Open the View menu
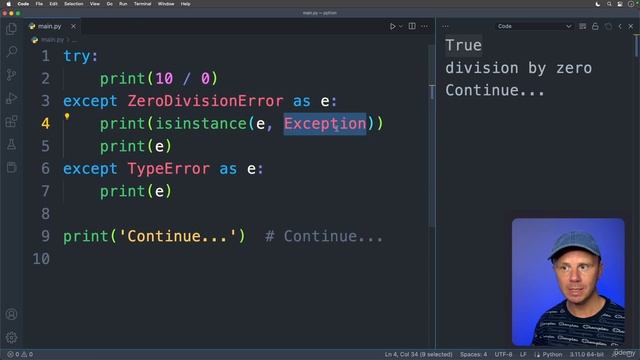This screenshot has width=640, height=360. 95,4
